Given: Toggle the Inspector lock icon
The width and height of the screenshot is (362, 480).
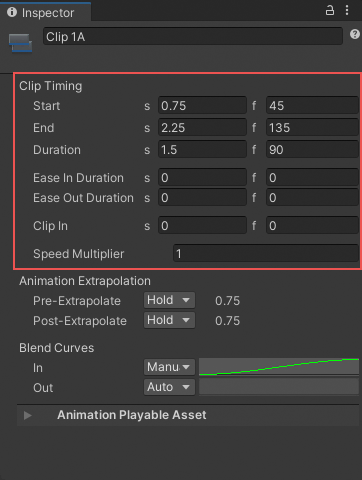Looking at the screenshot, I should pos(330,10).
